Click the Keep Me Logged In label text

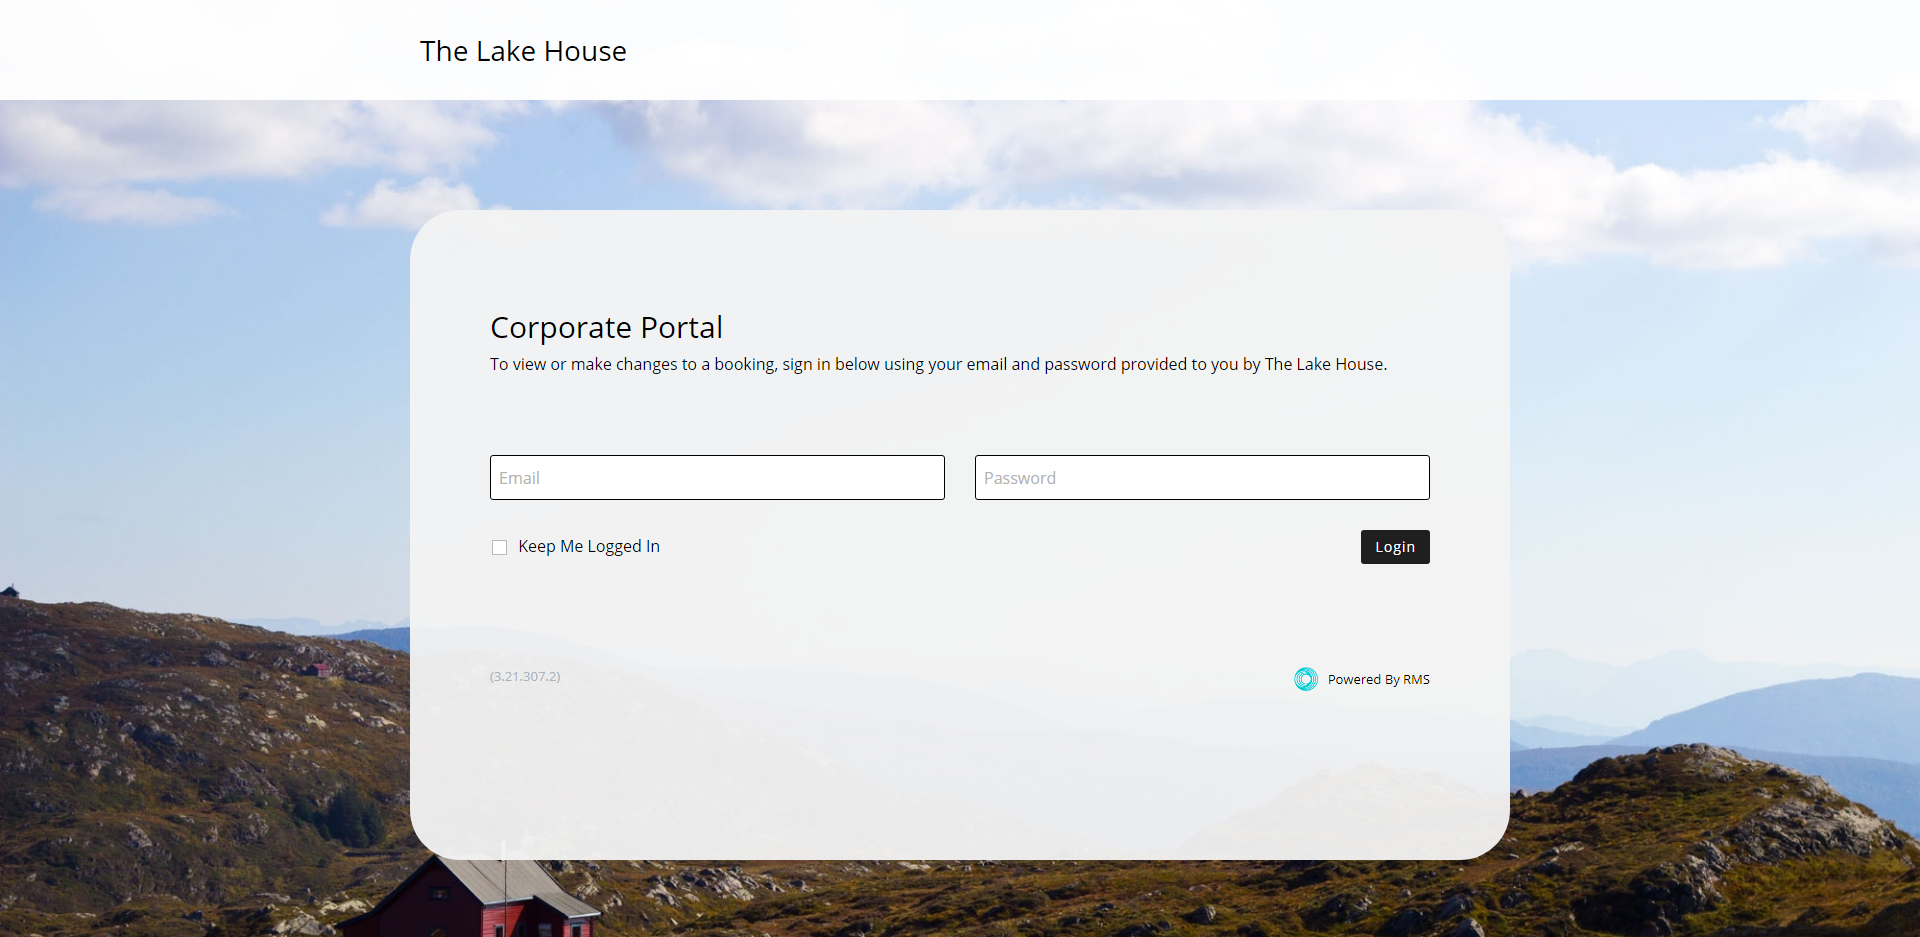coord(588,546)
